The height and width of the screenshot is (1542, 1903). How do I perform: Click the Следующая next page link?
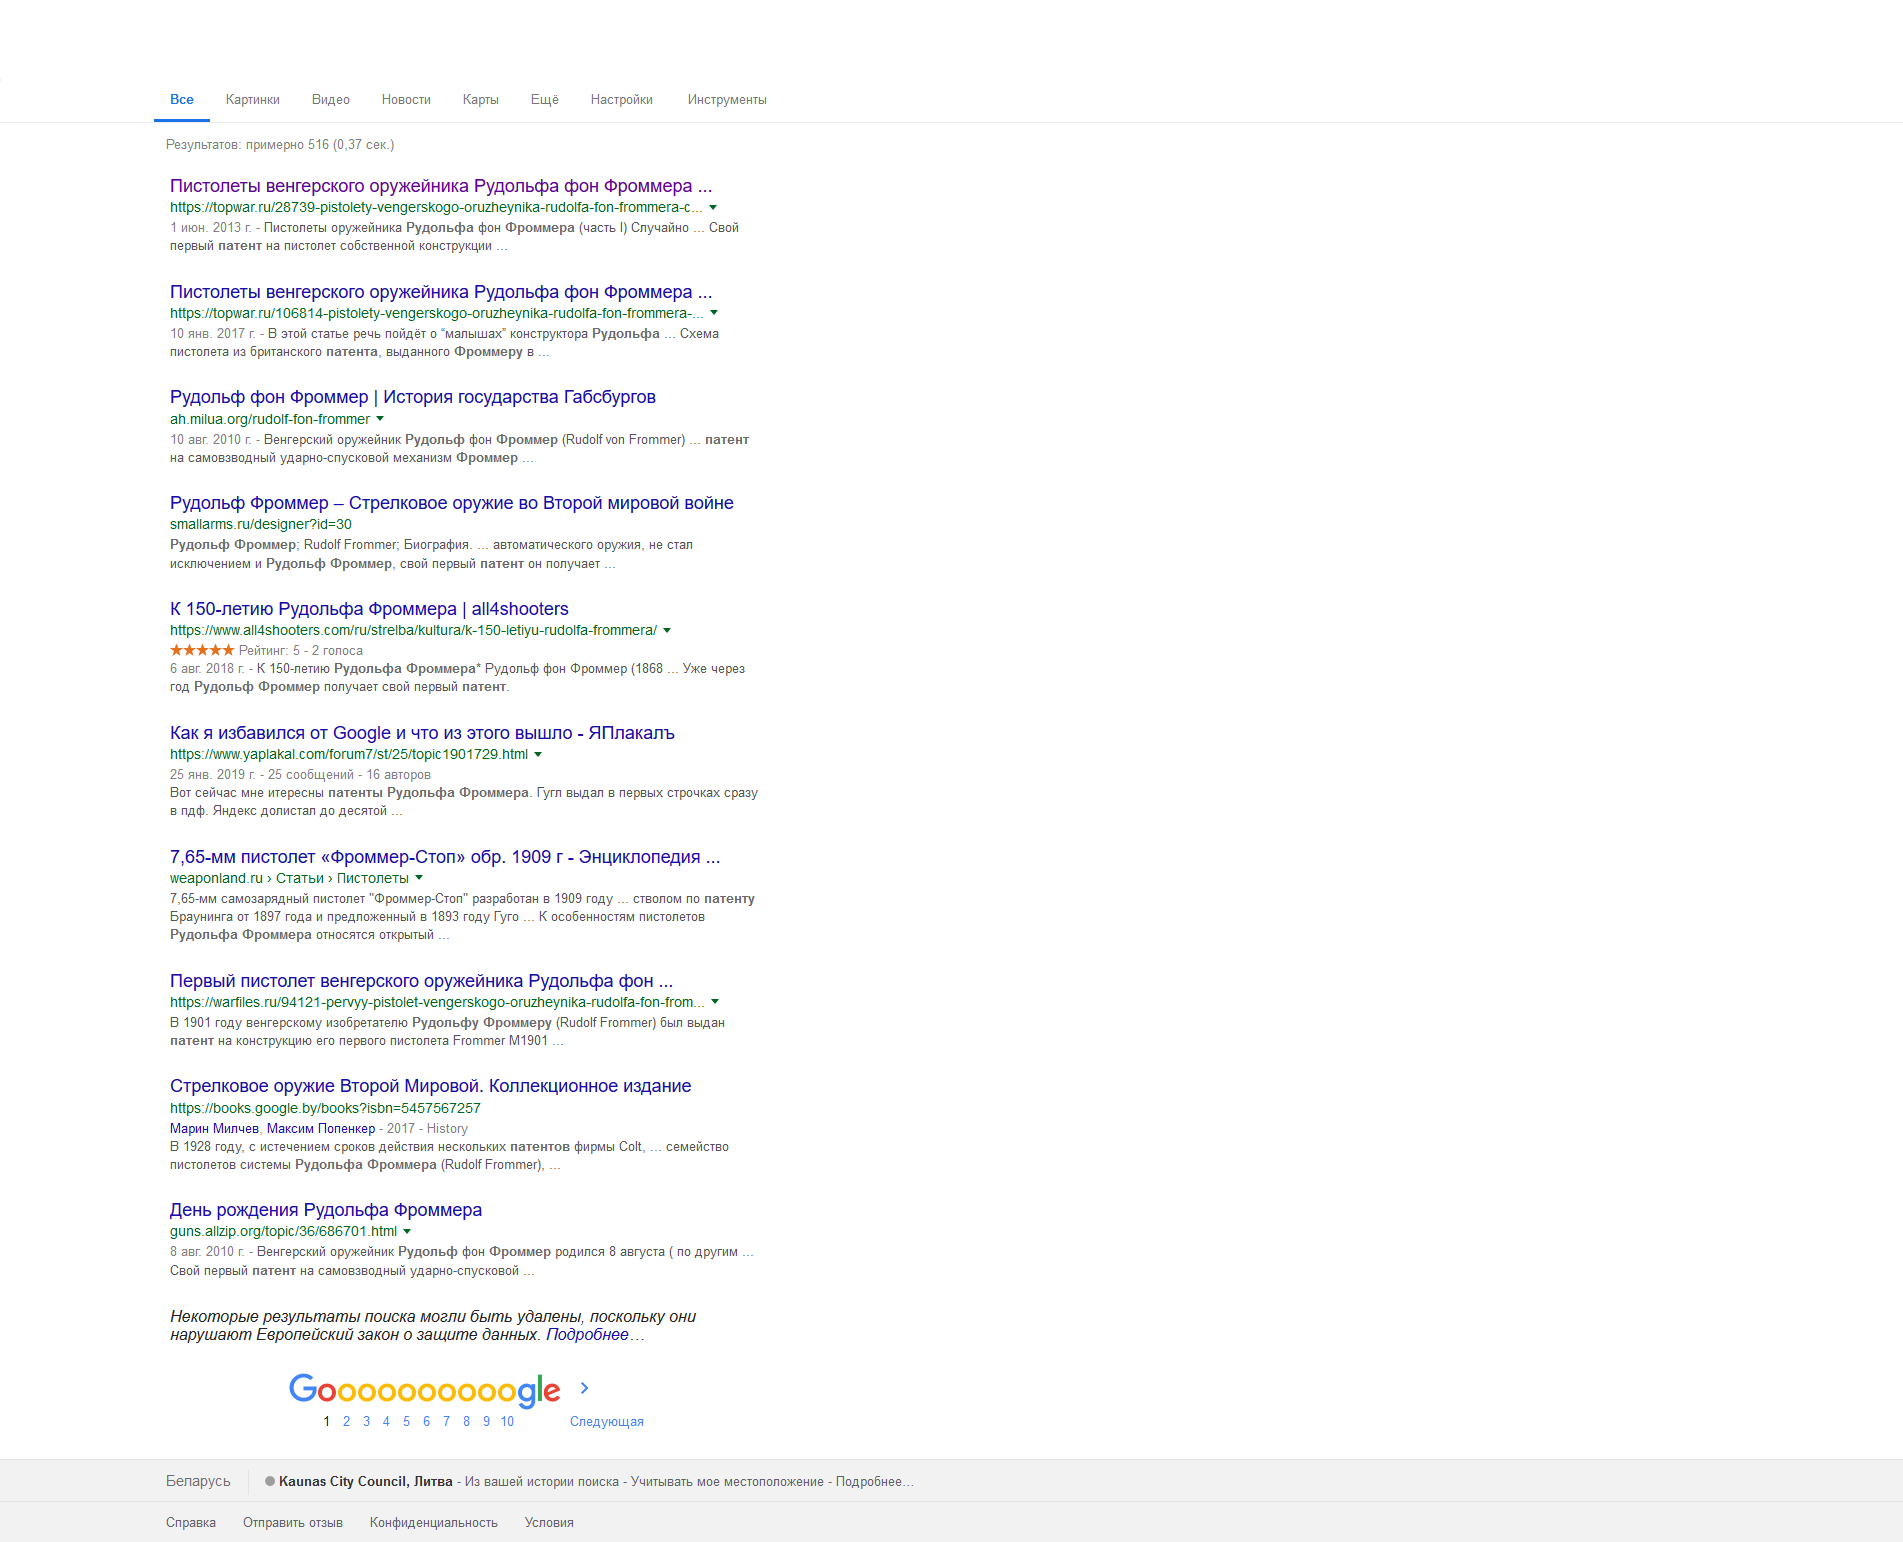point(607,1422)
